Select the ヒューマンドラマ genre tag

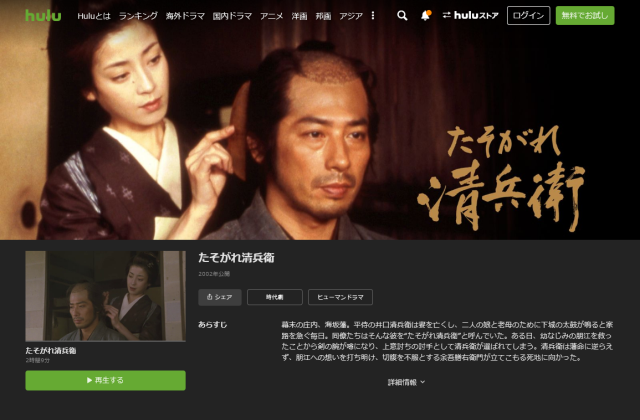(340, 297)
